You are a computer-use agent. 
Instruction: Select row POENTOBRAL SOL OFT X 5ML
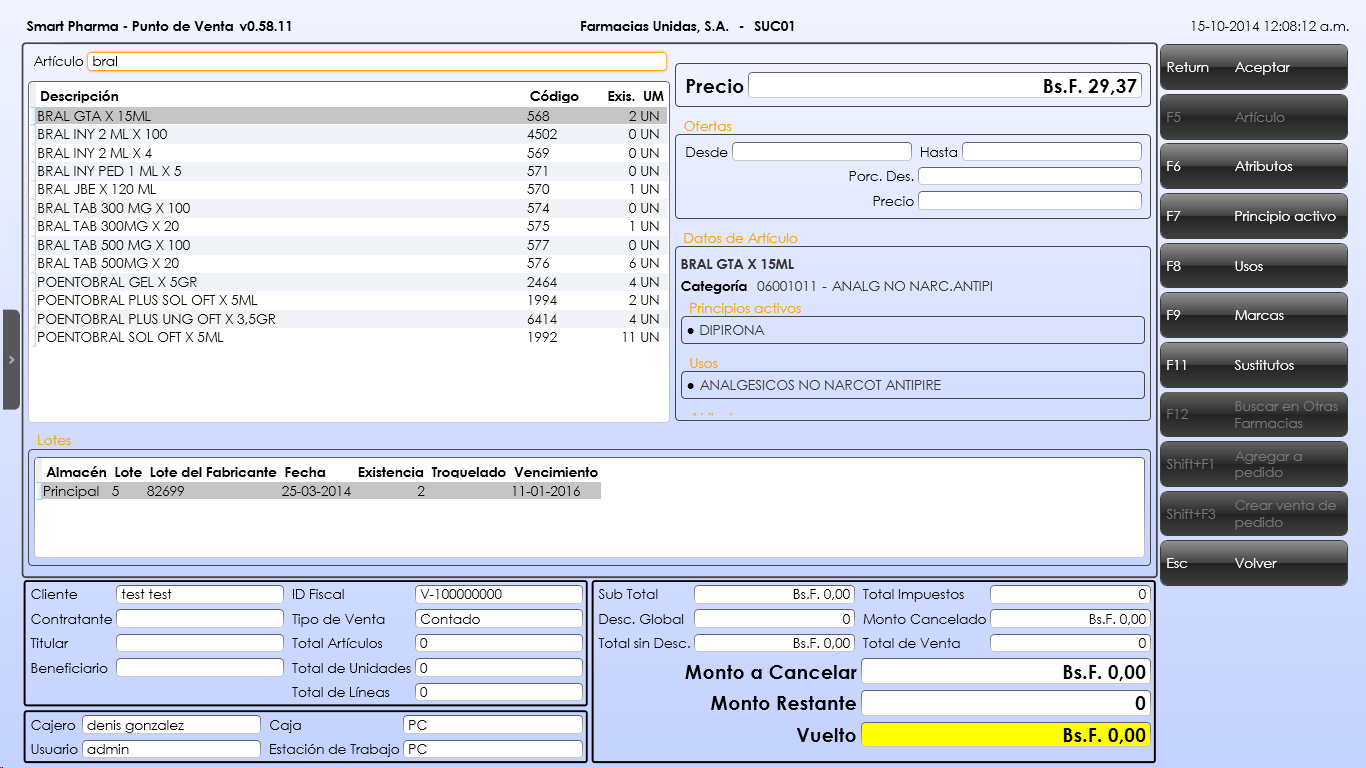click(x=350, y=338)
